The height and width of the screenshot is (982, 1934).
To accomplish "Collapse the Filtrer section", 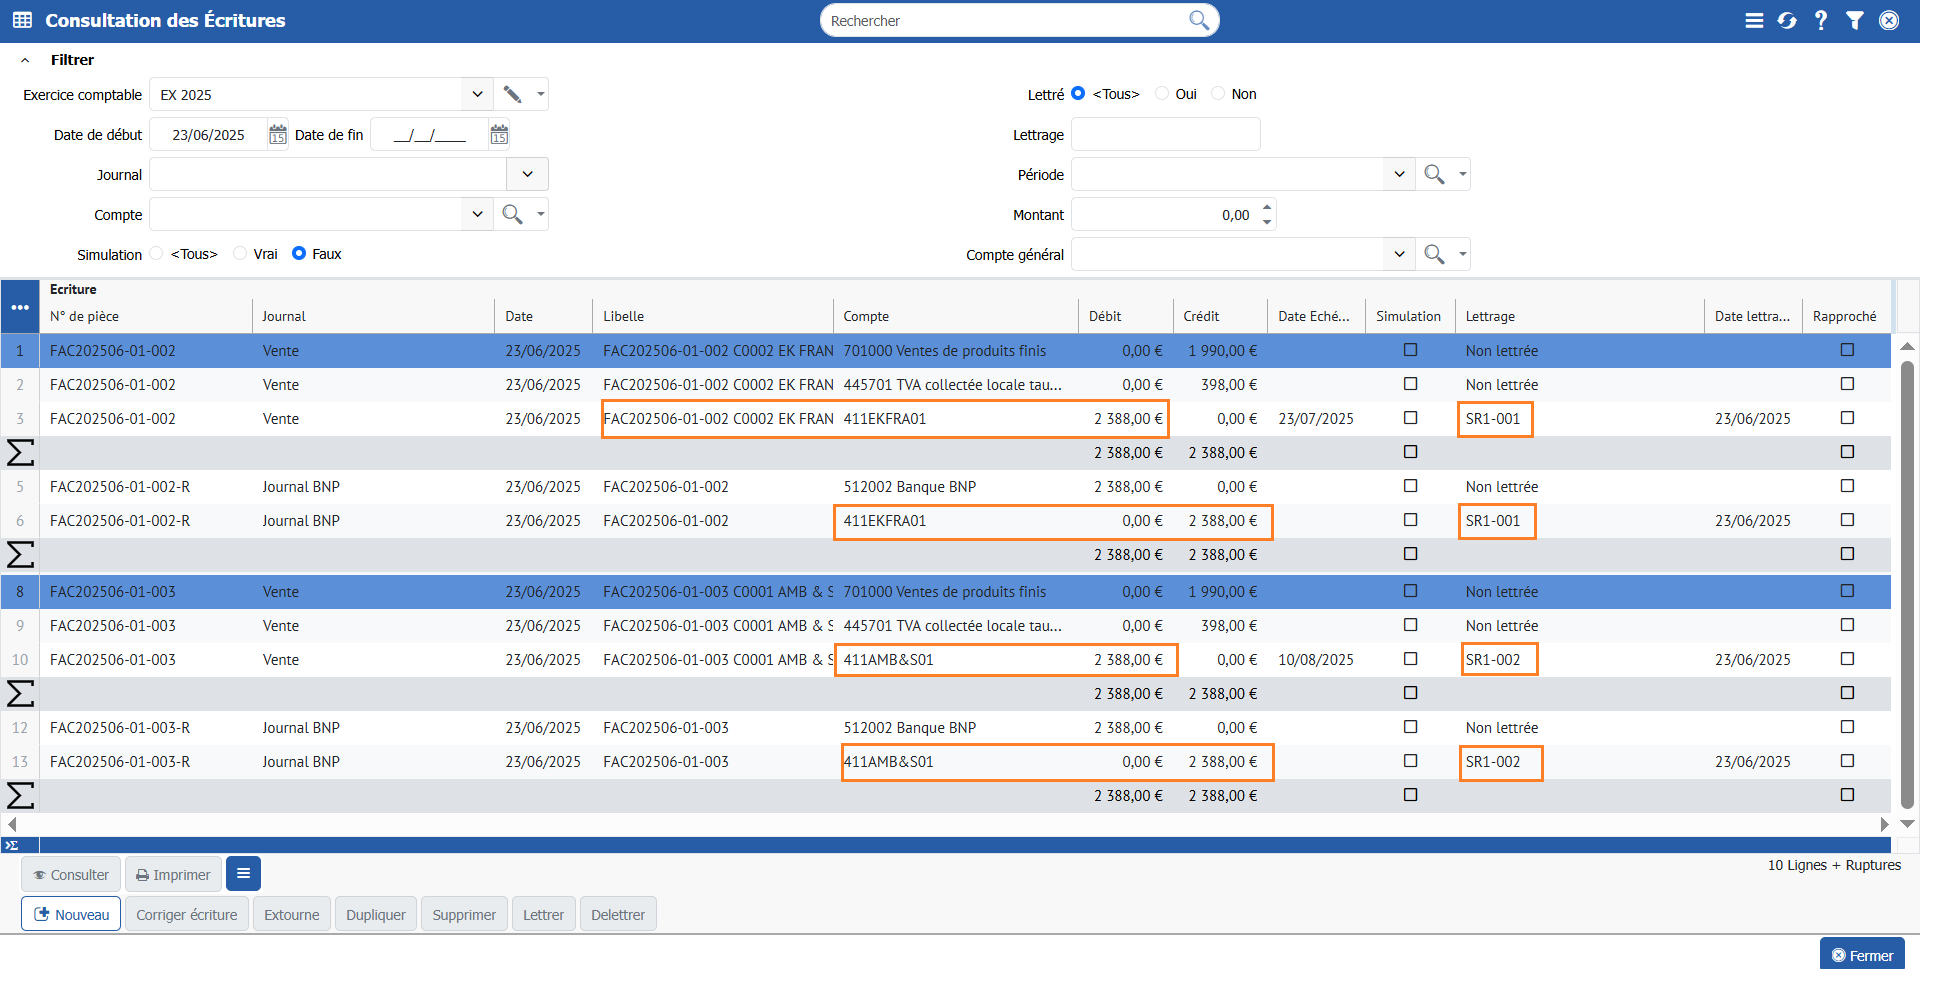I will [x=25, y=60].
